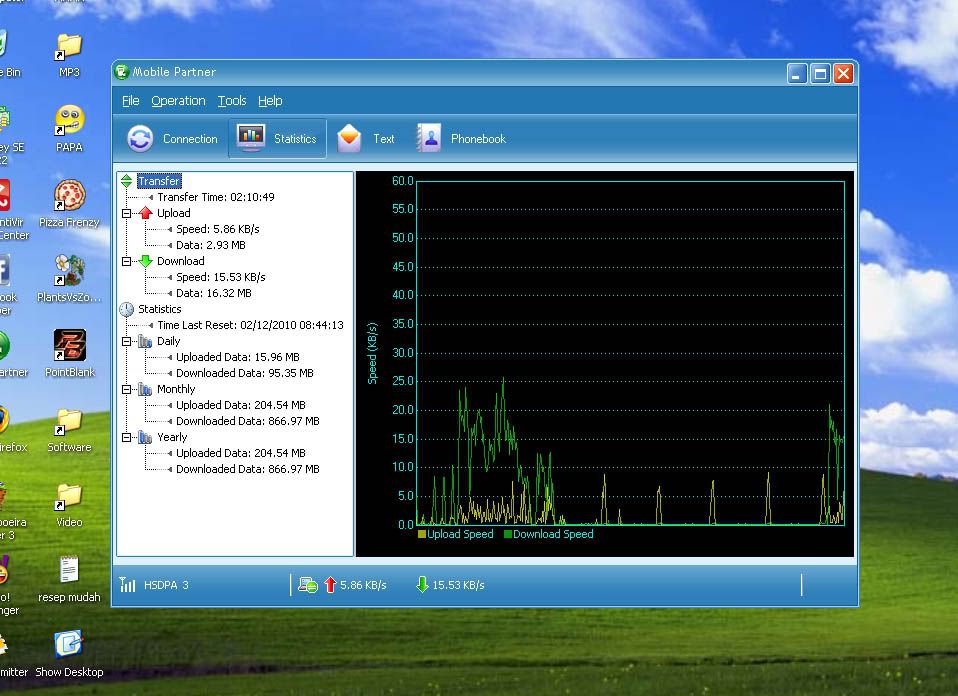
Task: Click the Yearly chart icon in the tree
Action: [145, 437]
